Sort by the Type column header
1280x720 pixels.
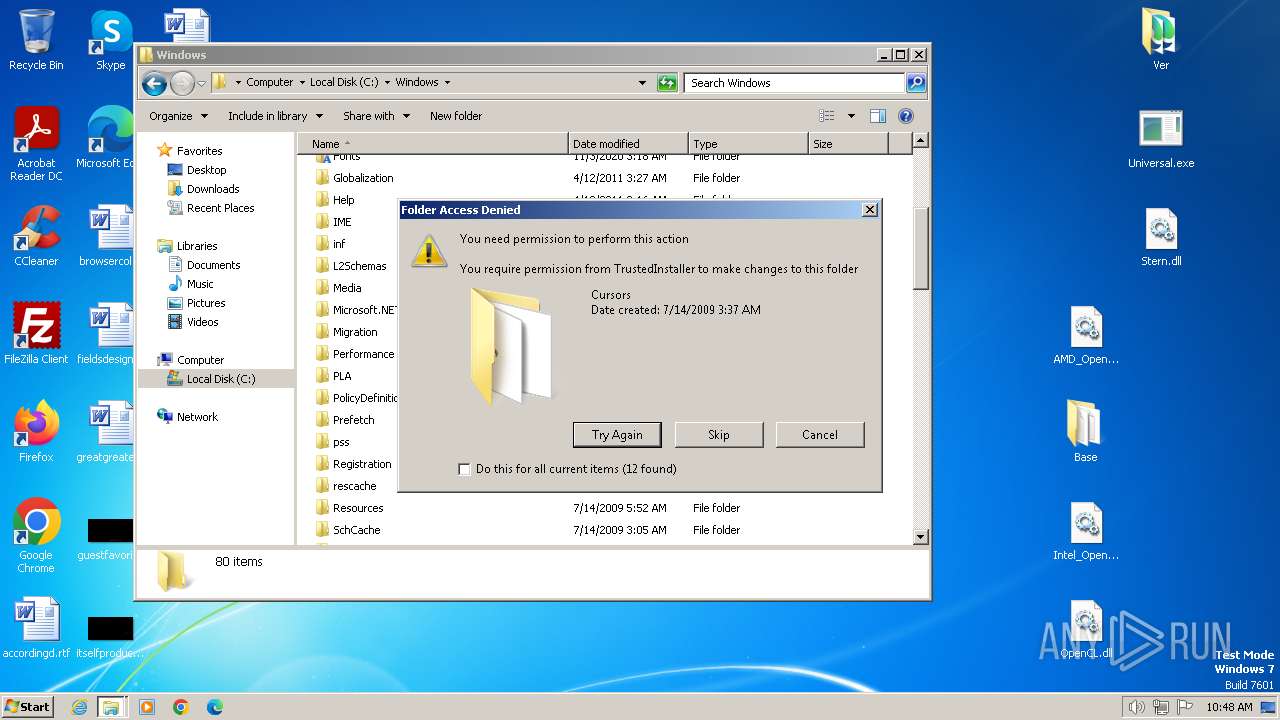[x=748, y=144]
